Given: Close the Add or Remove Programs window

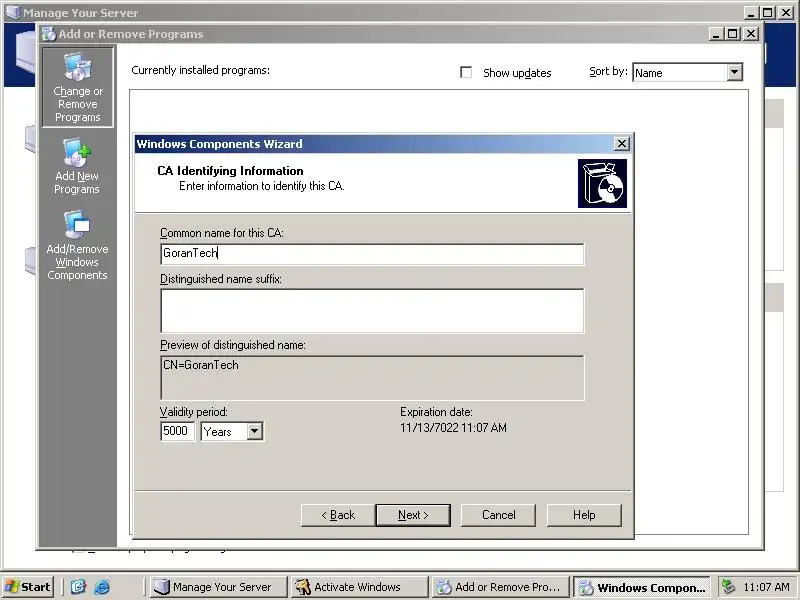Looking at the screenshot, I should pyautogui.click(x=751, y=34).
